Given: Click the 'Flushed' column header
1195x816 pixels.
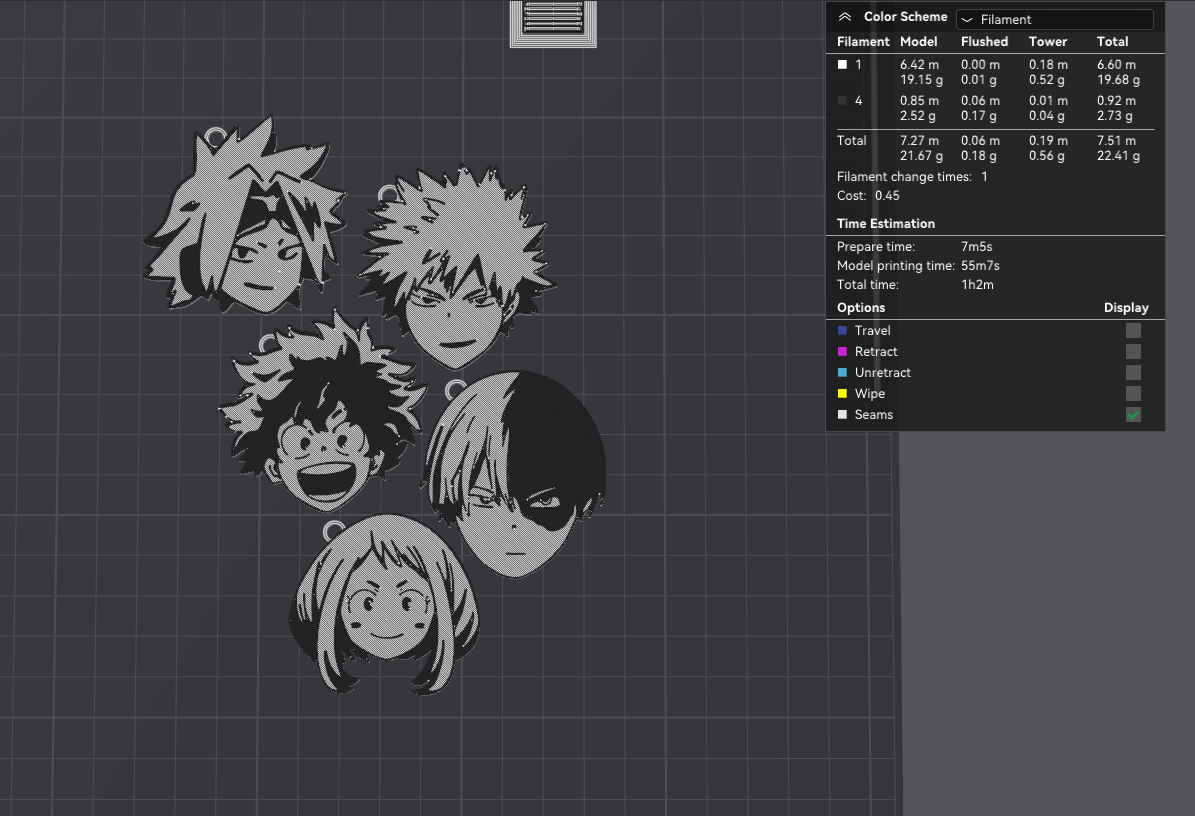Looking at the screenshot, I should (x=984, y=42).
